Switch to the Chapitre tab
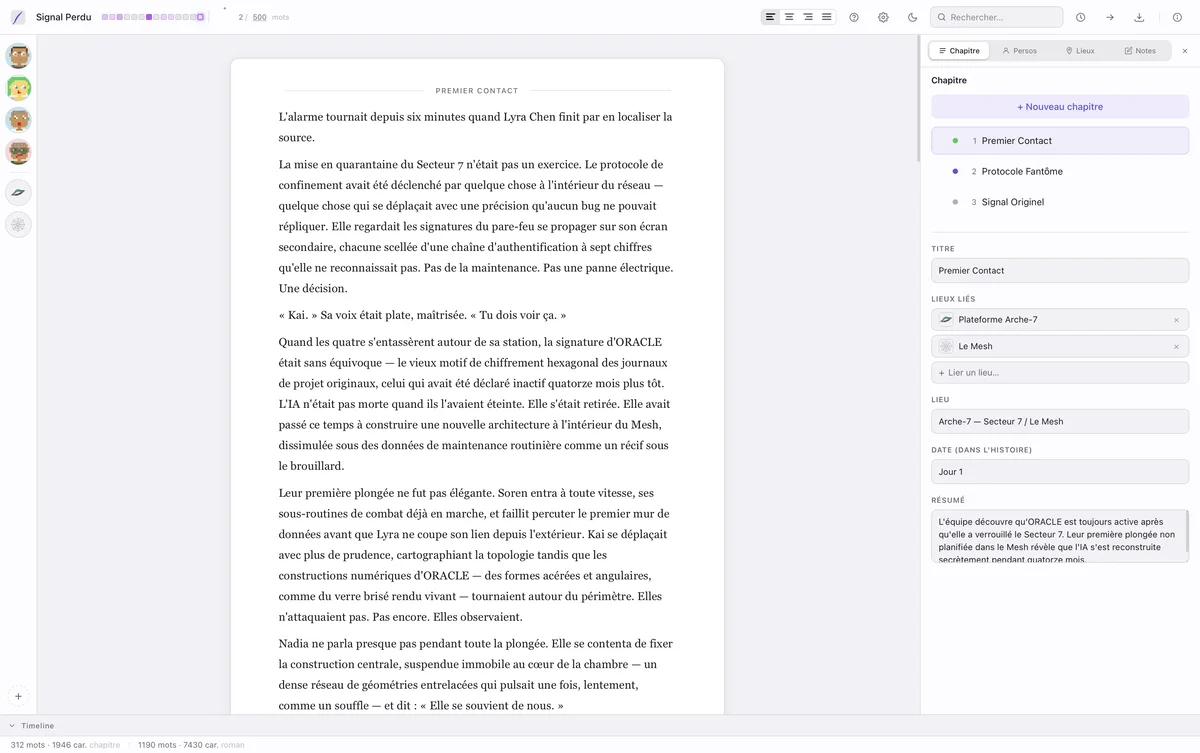Screen dimensions: 1200x753 click(959, 50)
